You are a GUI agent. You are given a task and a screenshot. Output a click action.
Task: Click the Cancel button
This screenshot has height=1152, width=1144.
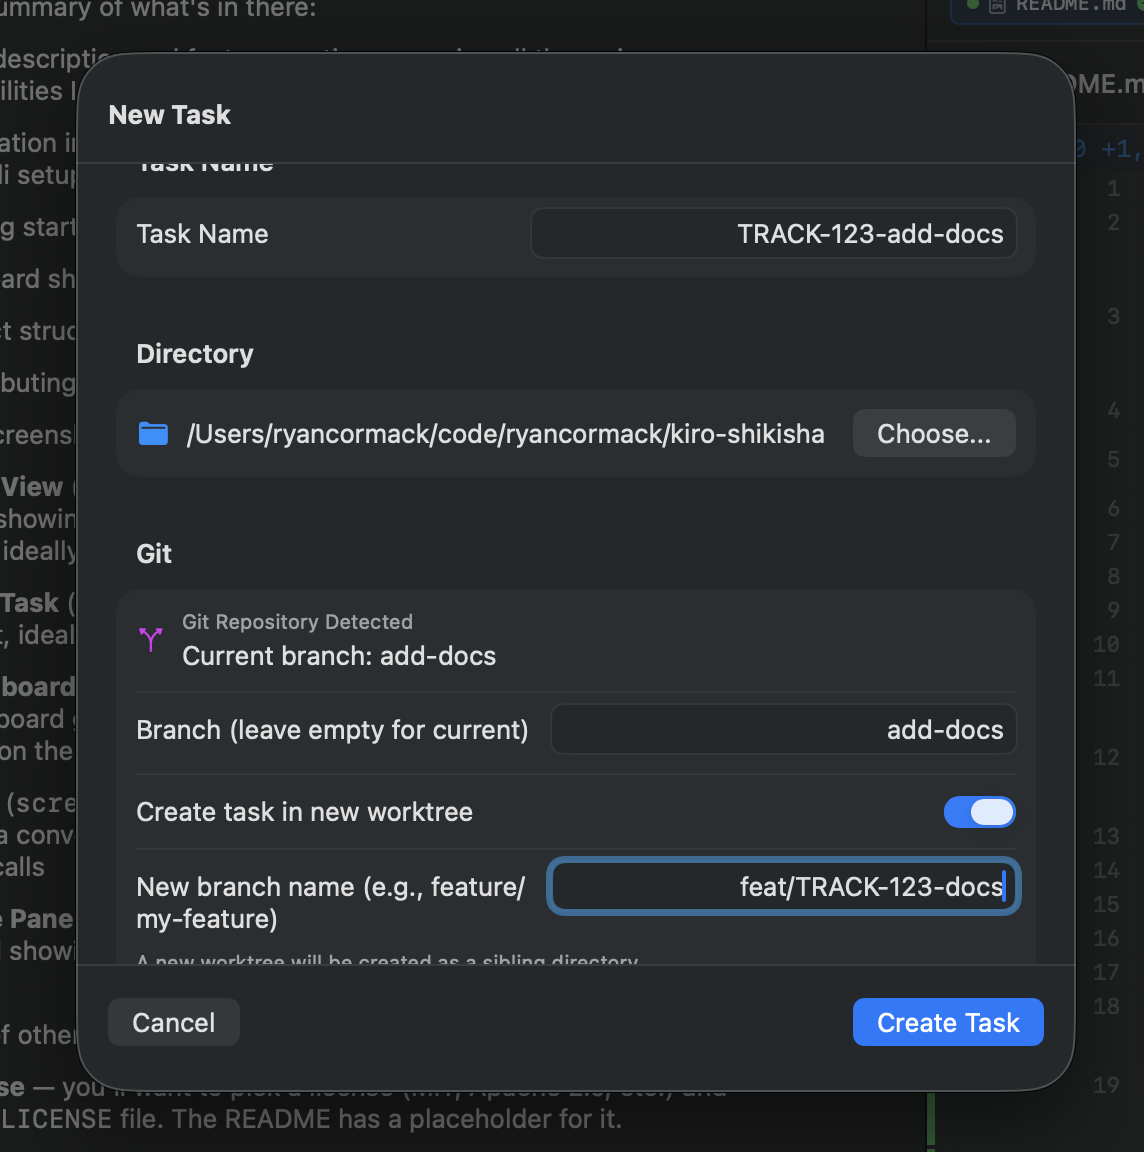click(173, 1022)
